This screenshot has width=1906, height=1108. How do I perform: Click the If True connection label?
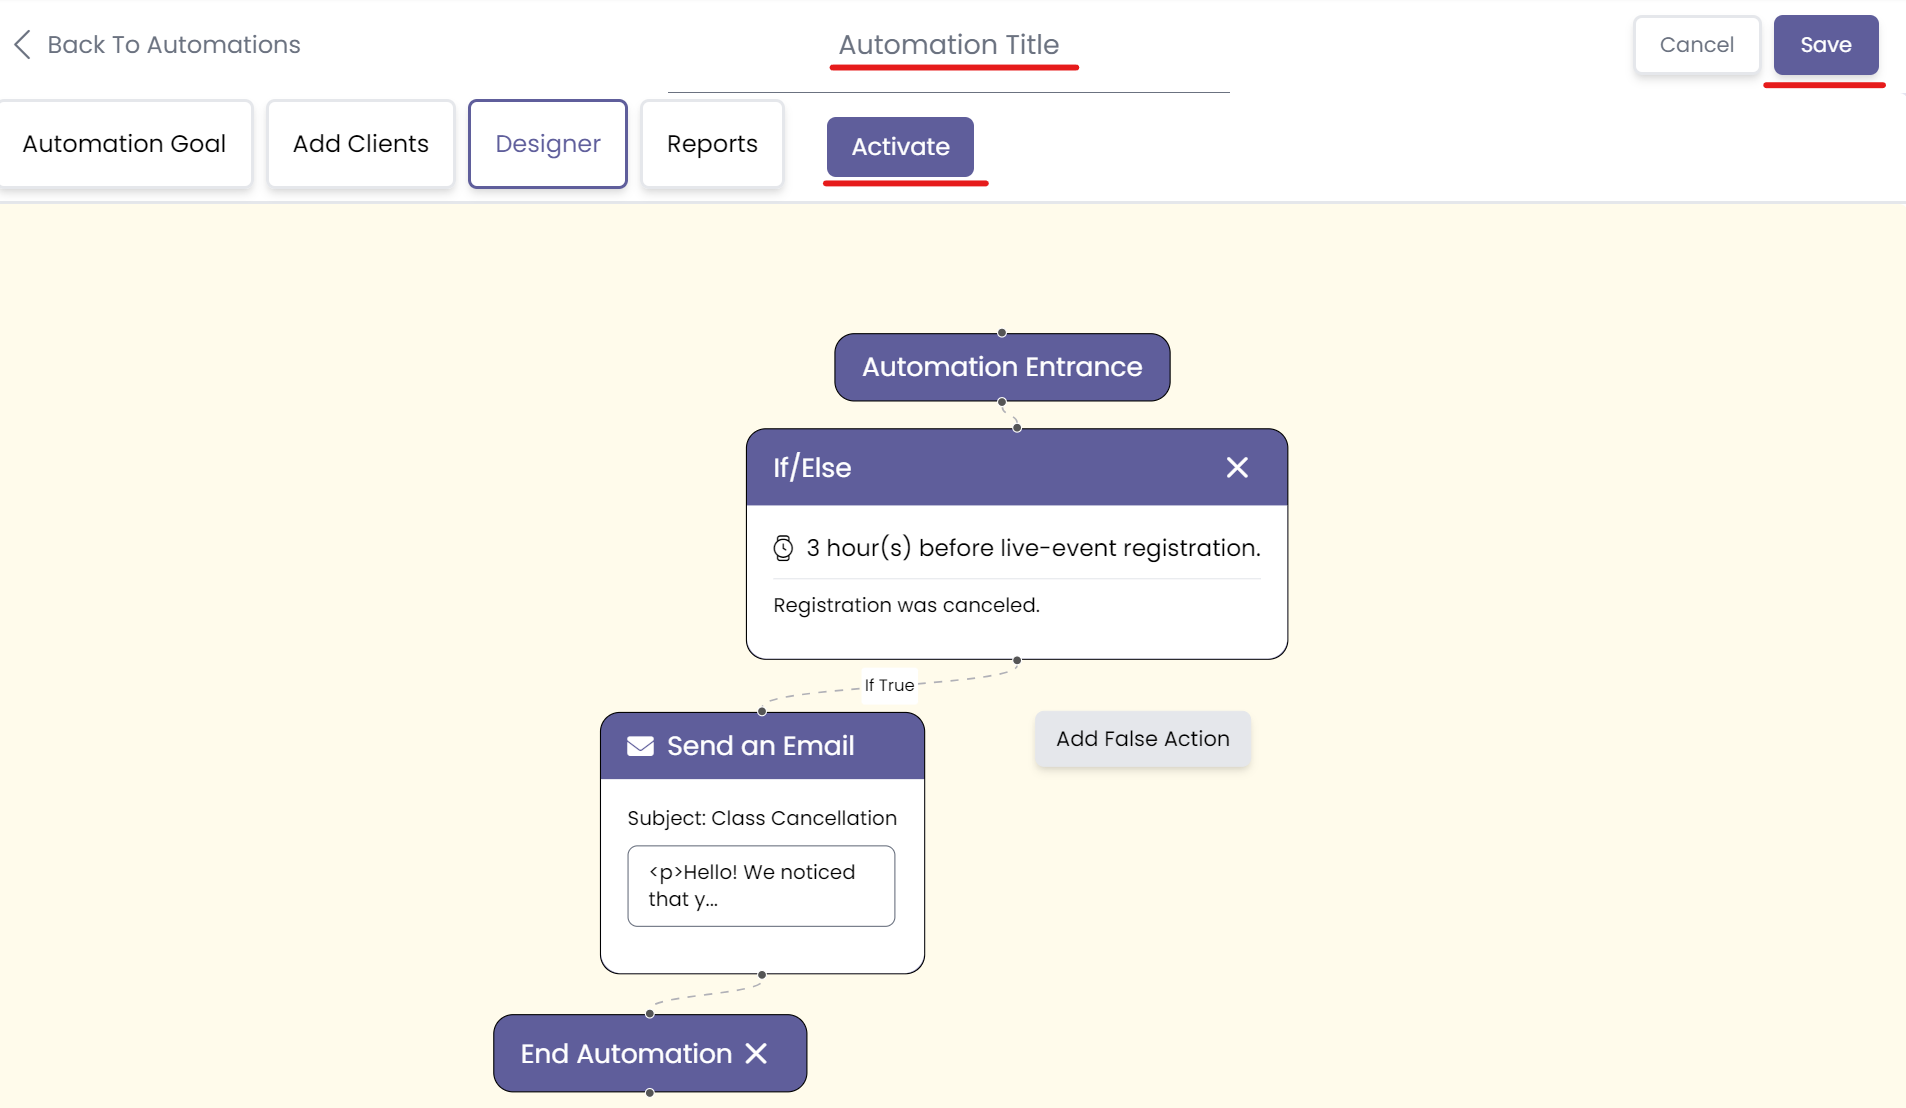pyautogui.click(x=888, y=685)
